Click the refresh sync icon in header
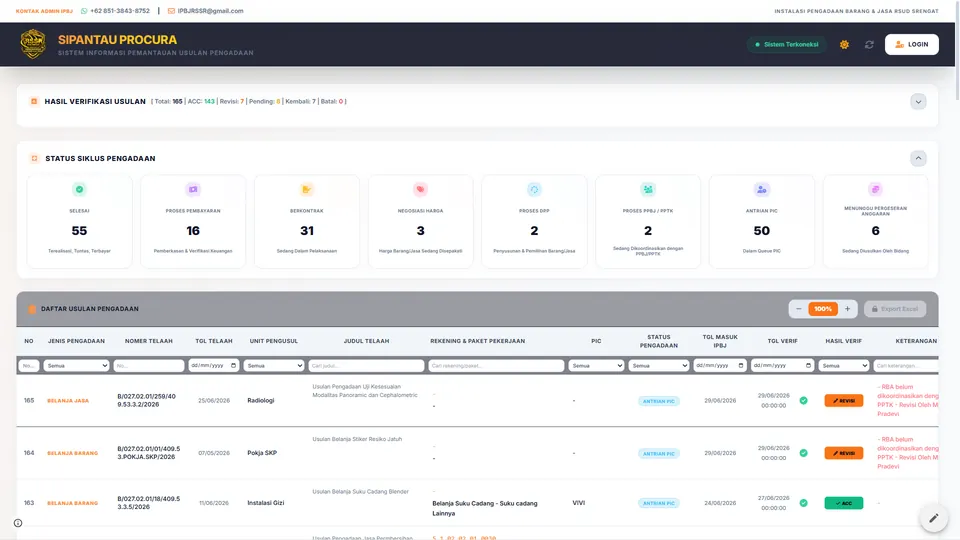This screenshot has width=960, height=540. (x=869, y=45)
